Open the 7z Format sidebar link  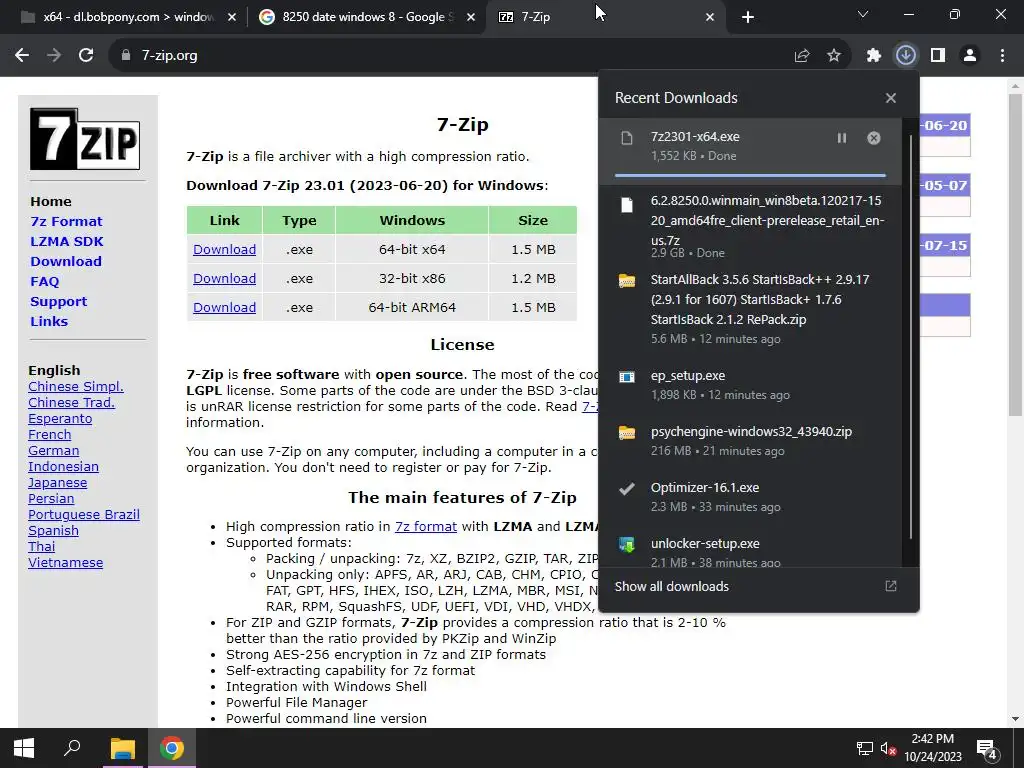66,221
